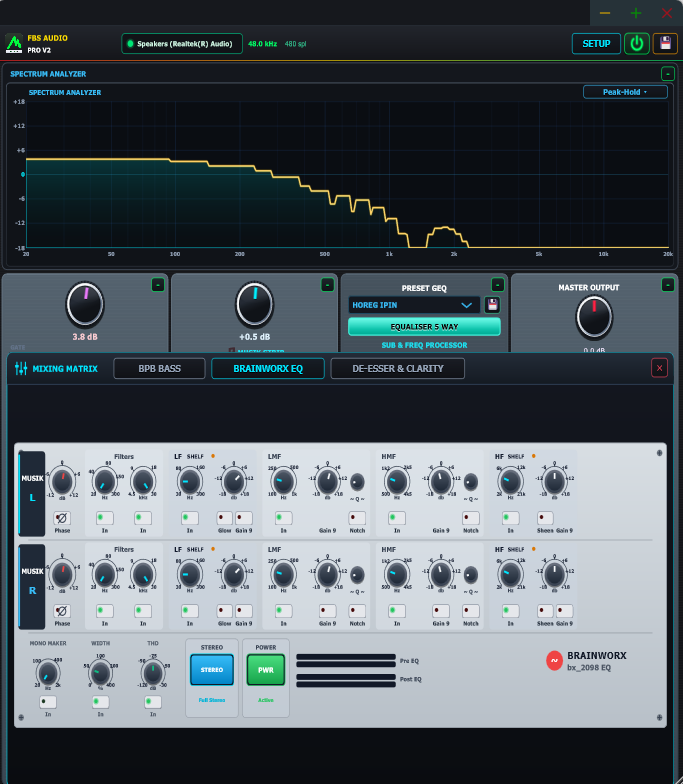Toggle MUSIK L HF Shelf Sheen switch

545,518
